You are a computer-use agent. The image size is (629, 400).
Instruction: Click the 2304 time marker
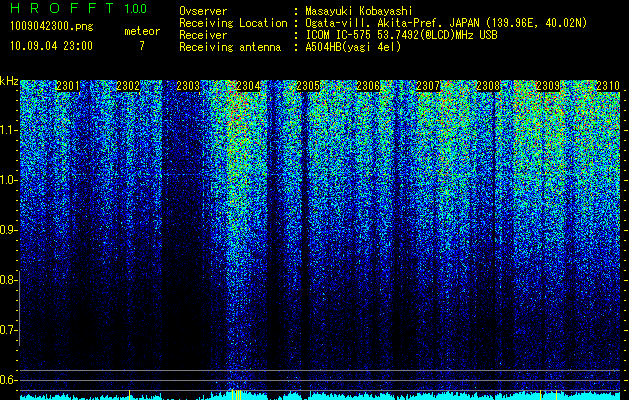tap(248, 86)
